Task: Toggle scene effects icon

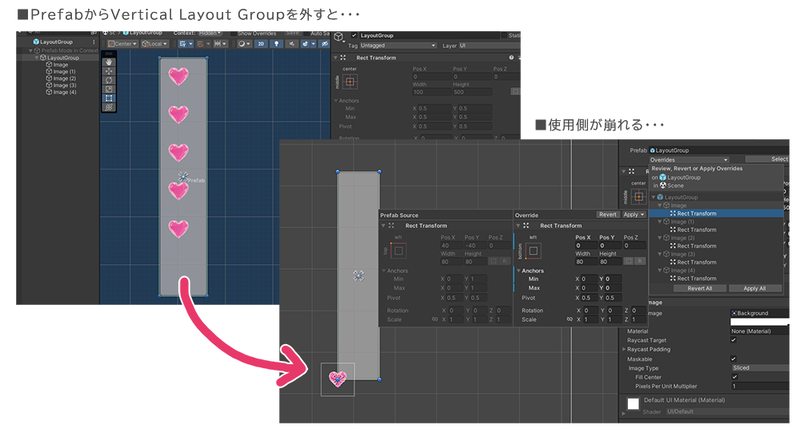Action: pyautogui.click(x=307, y=44)
